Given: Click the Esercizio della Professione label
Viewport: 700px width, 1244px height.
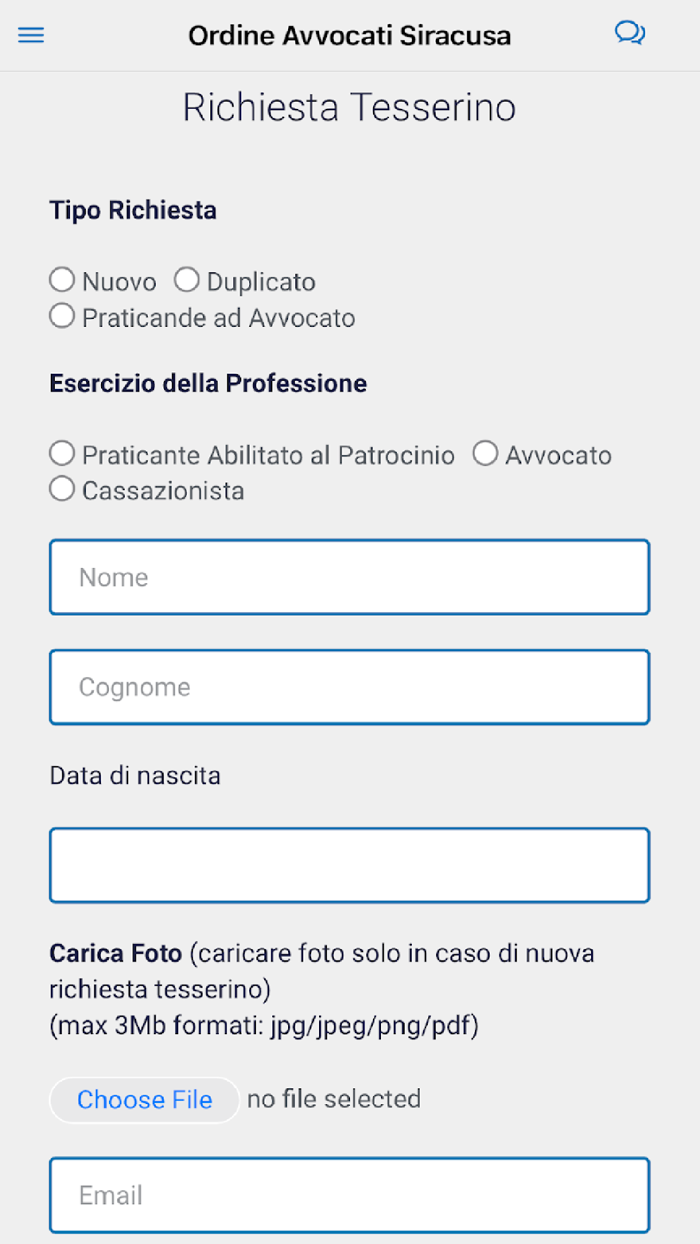Looking at the screenshot, I should (x=208, y=383).
